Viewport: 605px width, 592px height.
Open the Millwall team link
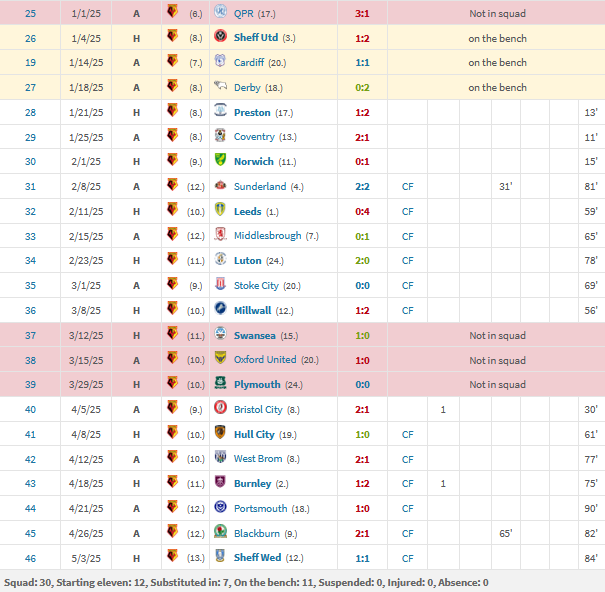tap(252, 311)
